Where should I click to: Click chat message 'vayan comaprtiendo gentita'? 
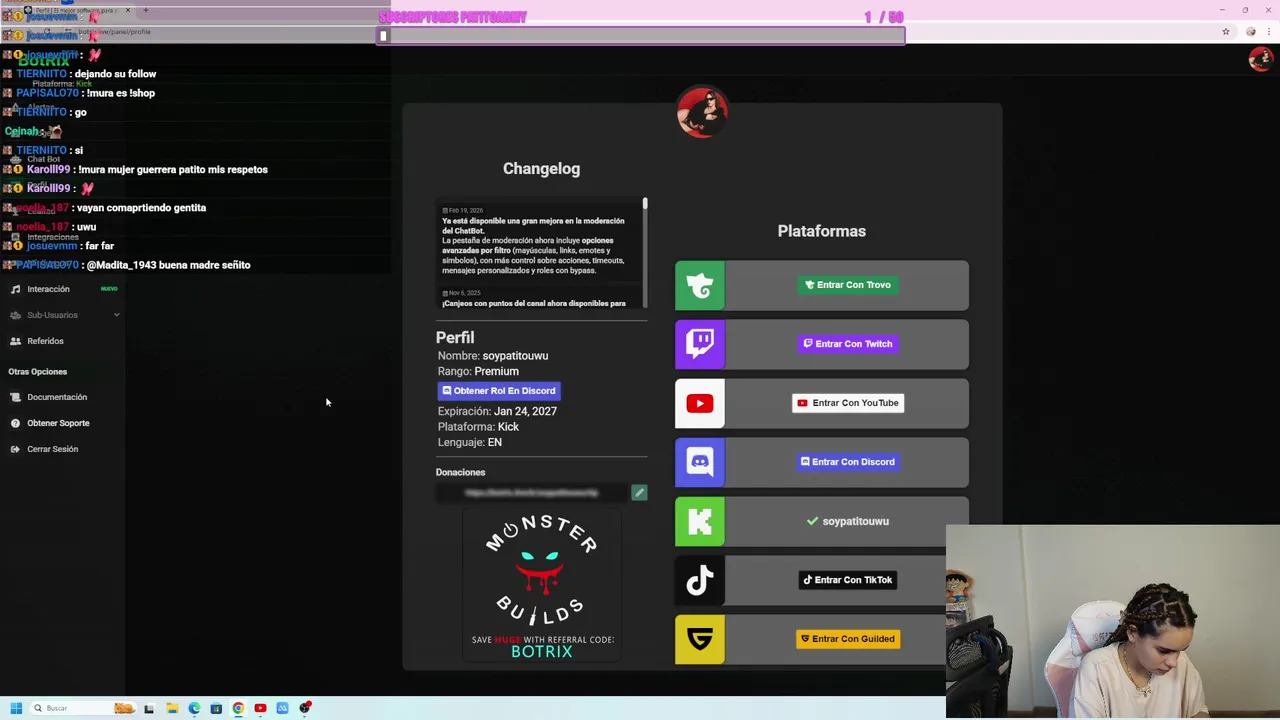(x=142, y=208)
